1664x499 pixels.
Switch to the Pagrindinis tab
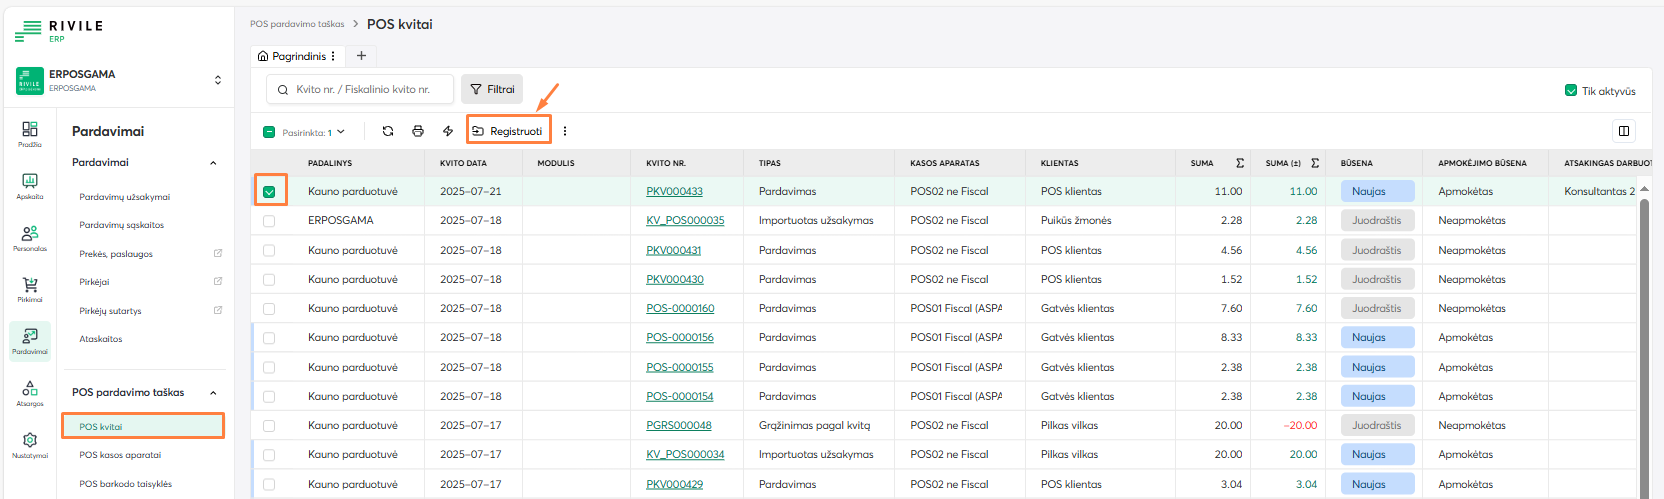tap(297, 56)
